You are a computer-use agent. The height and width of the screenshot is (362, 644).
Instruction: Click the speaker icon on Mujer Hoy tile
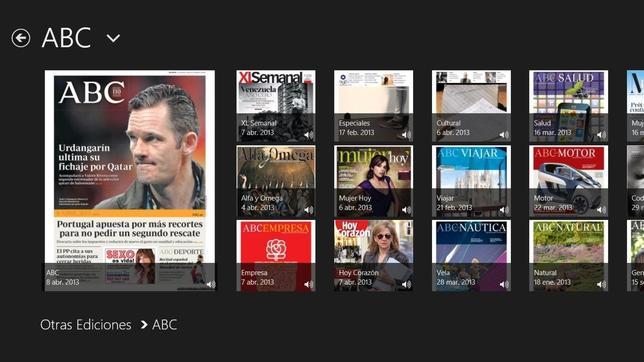click(406, 210)
